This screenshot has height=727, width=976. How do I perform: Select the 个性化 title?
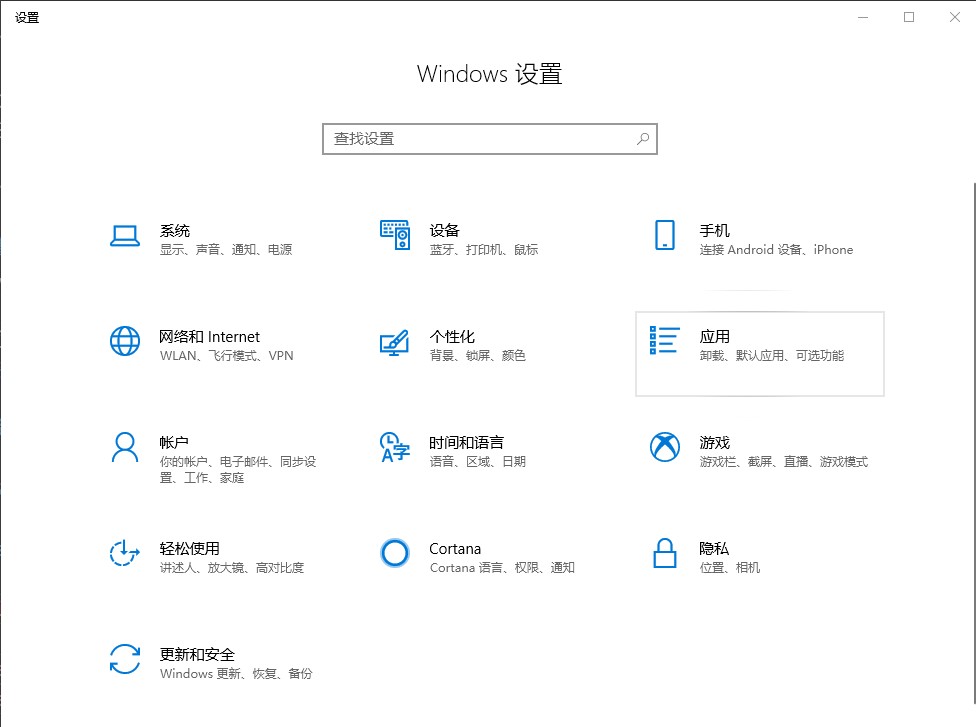point(452,337)
